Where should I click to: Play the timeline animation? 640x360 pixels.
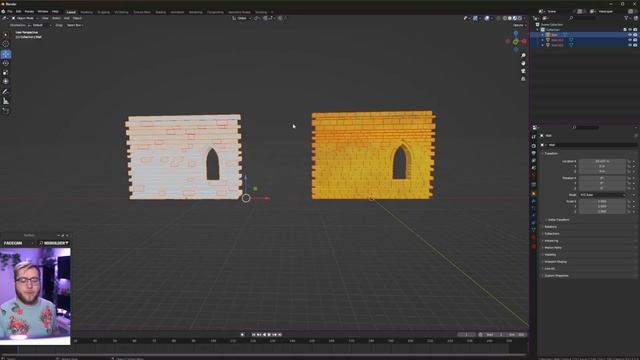[x=269, y=334]
